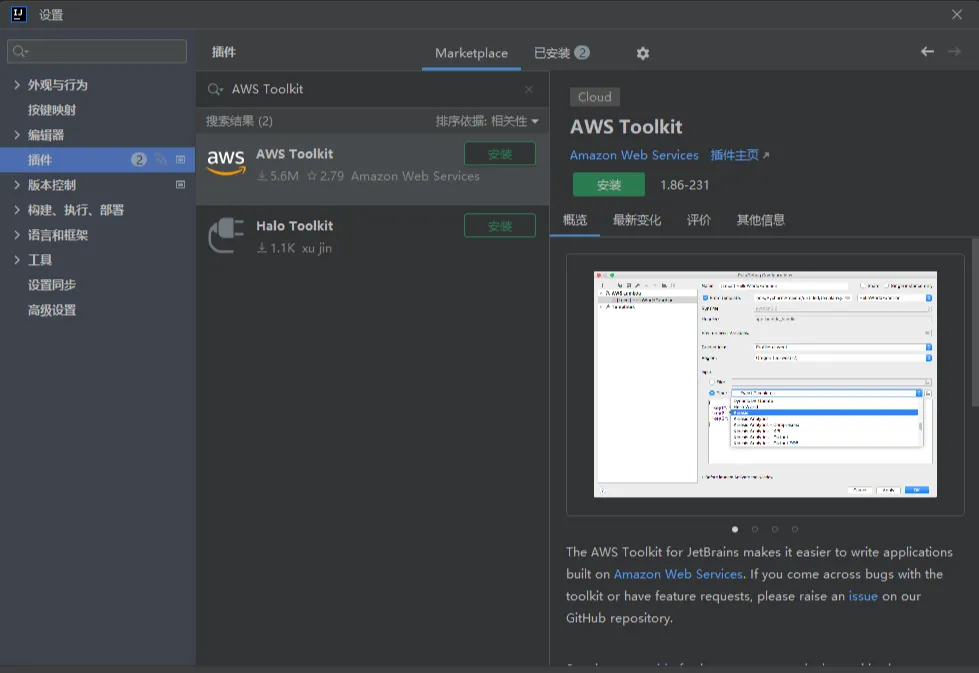Click the magnifier icon in the Marketplace search field
Screen dimensions: 979x673
click(214, 89)
